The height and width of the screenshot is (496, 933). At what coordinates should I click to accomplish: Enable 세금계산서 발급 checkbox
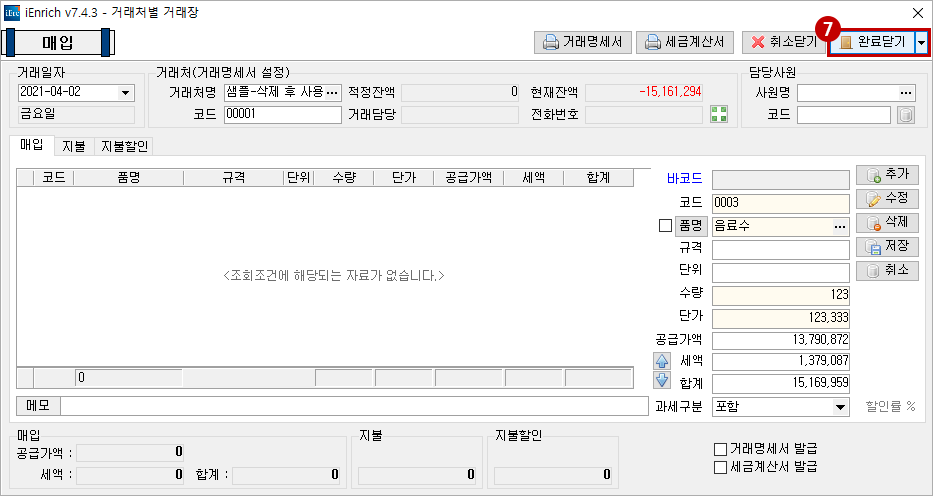tap(721, 467)
